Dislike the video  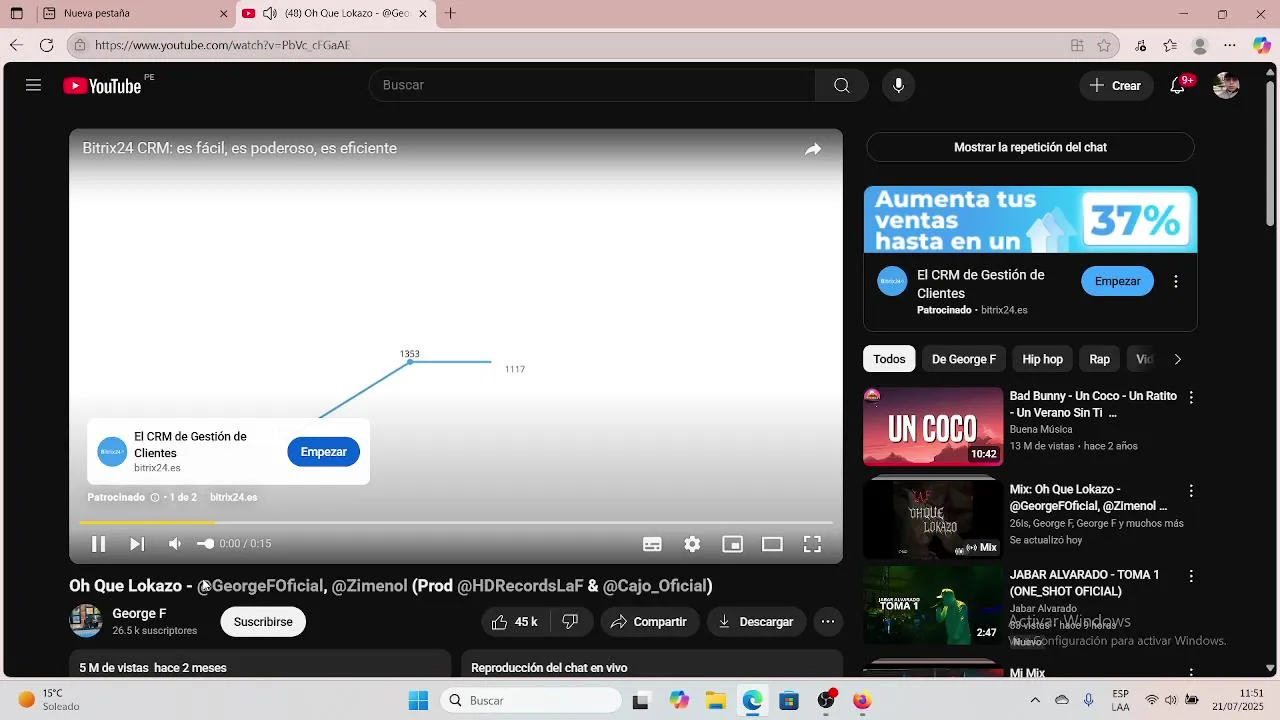point(570,622)
